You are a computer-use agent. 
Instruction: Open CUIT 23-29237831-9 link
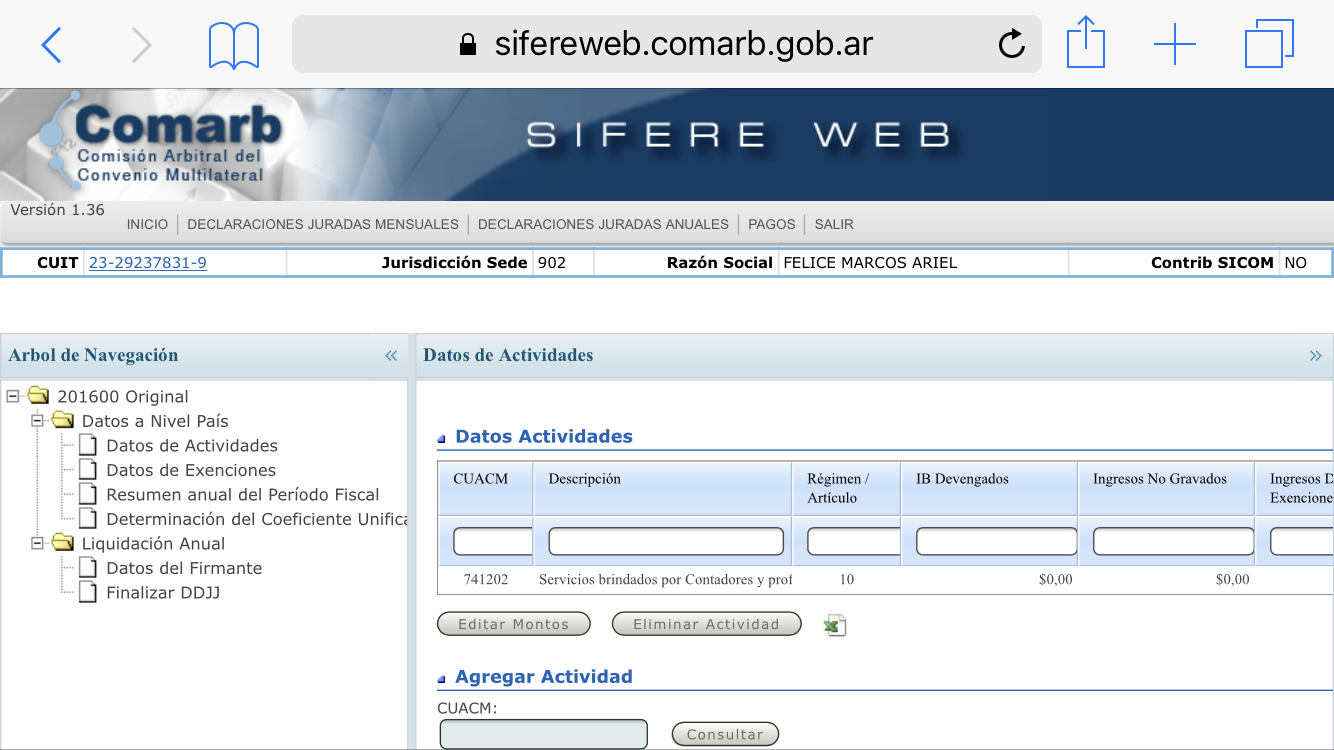click(148, 263)
